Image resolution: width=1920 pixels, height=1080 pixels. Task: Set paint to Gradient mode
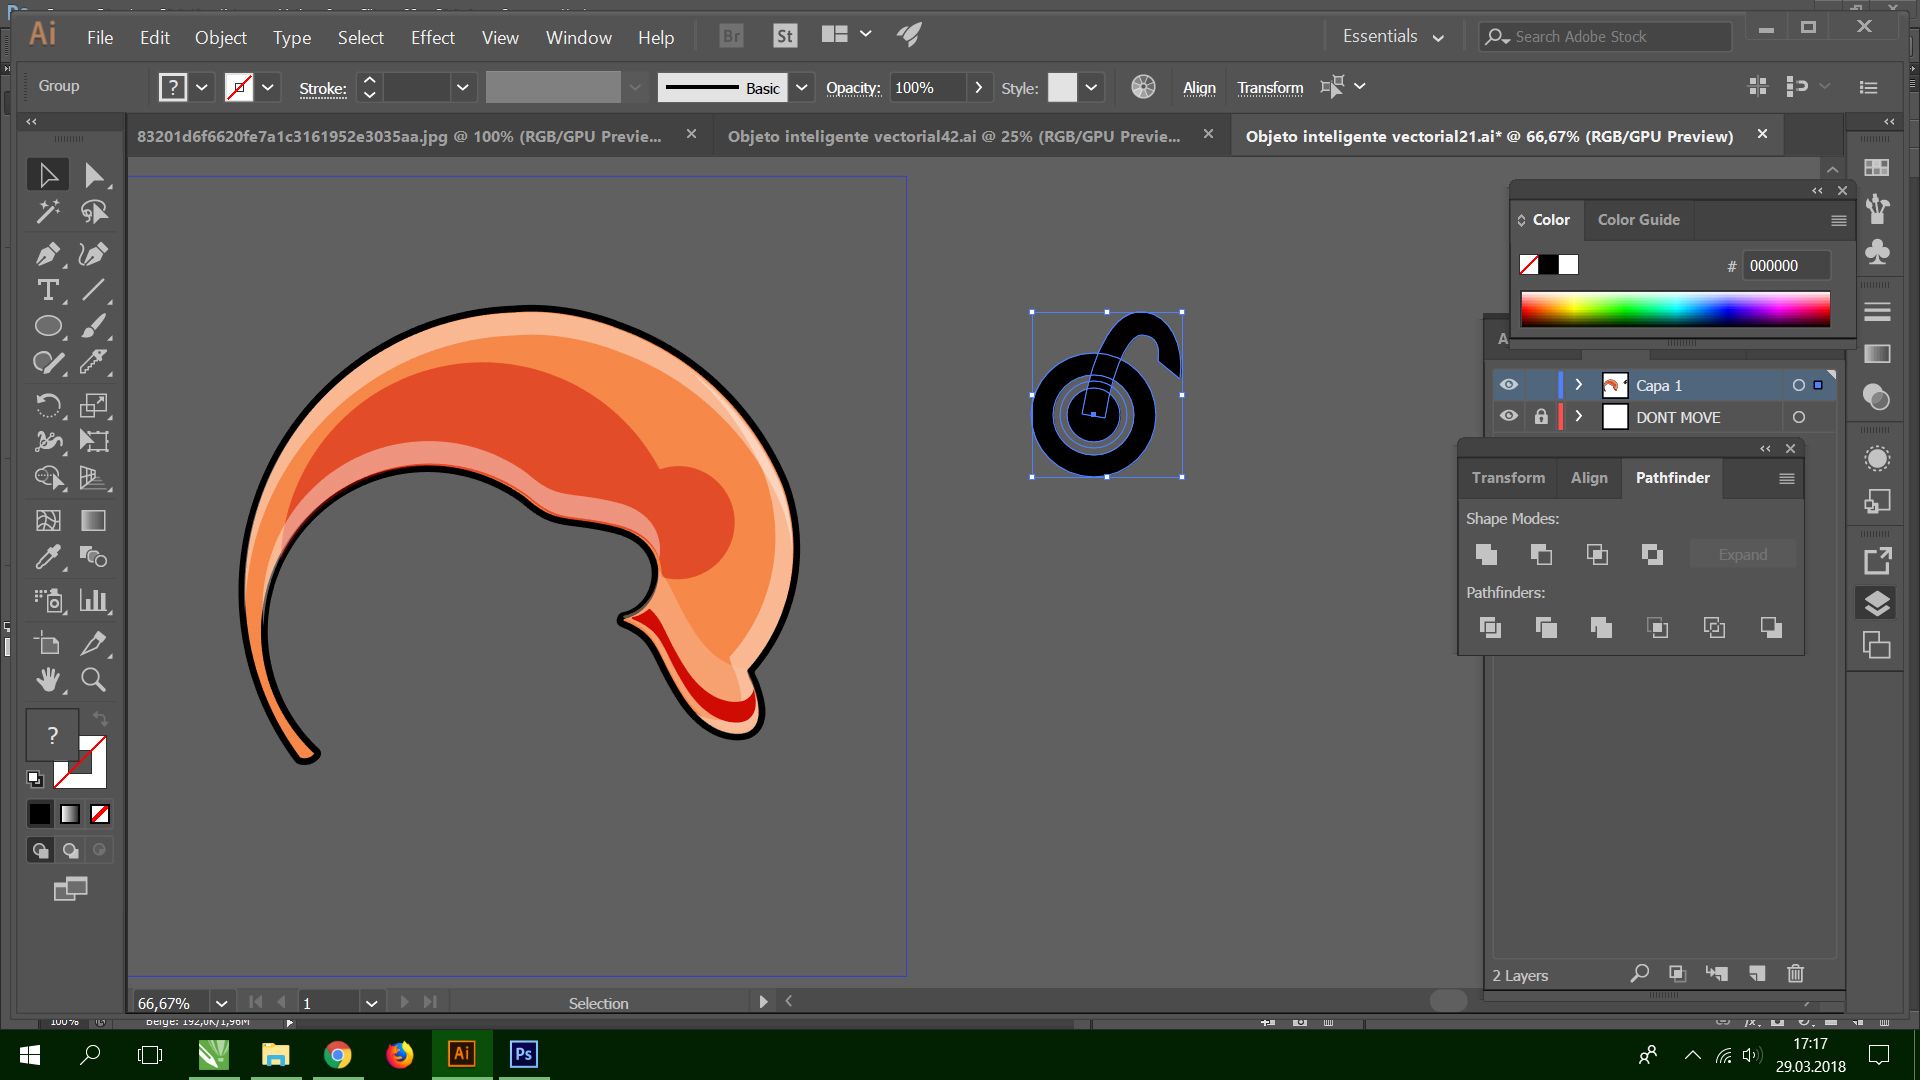pos(70,814)
